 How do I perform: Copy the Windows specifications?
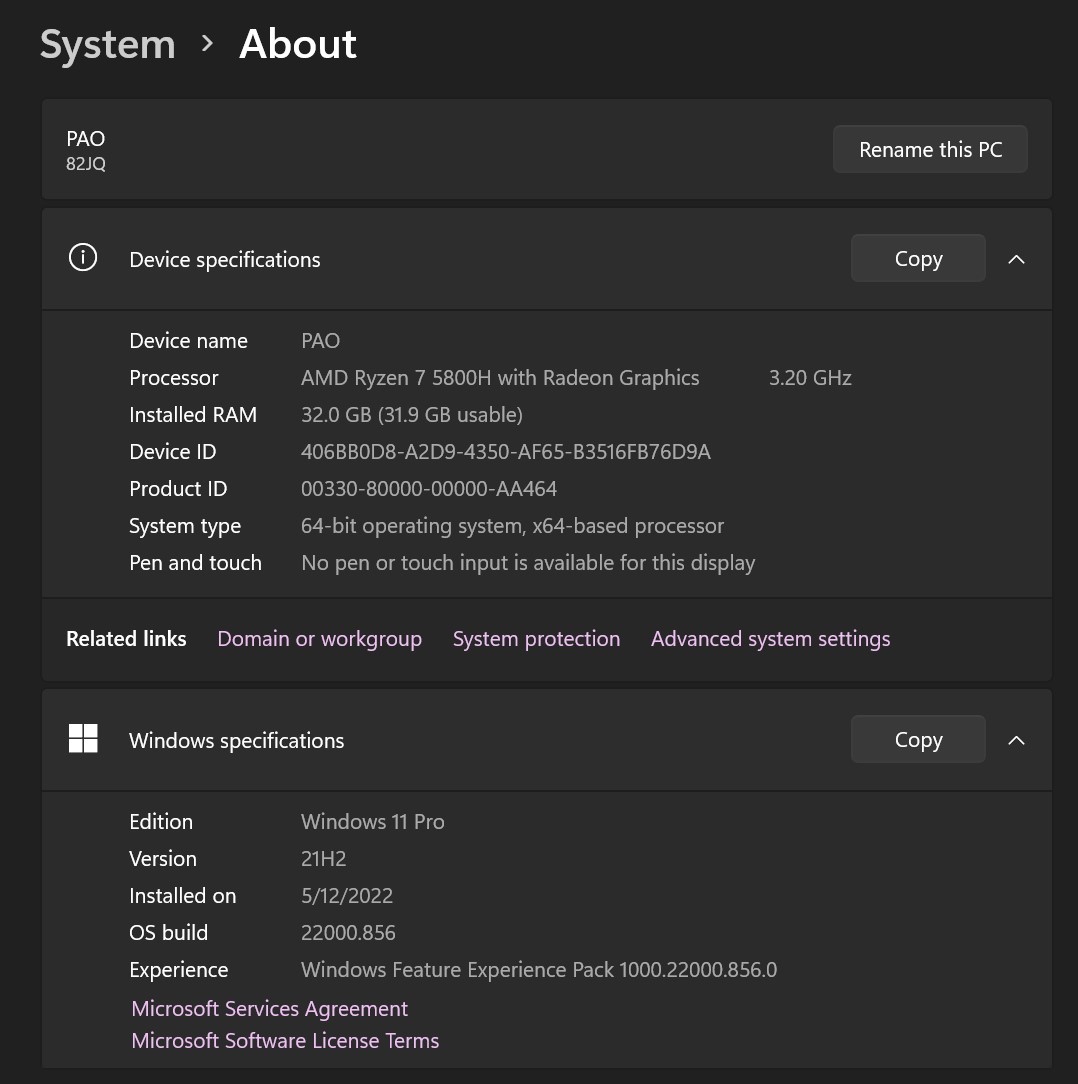click(917, 740)
